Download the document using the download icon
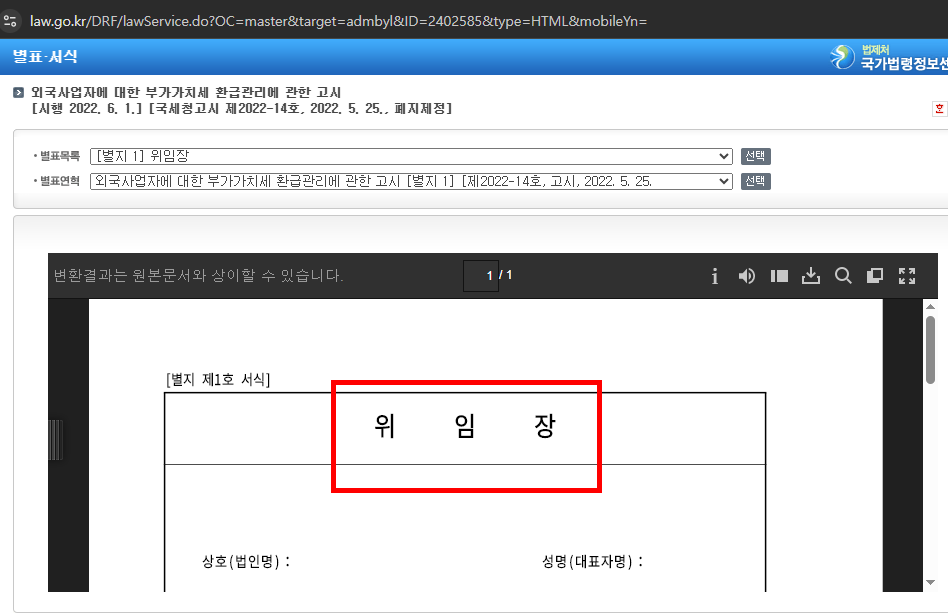The image size is (948, 616). click(811, 276)
